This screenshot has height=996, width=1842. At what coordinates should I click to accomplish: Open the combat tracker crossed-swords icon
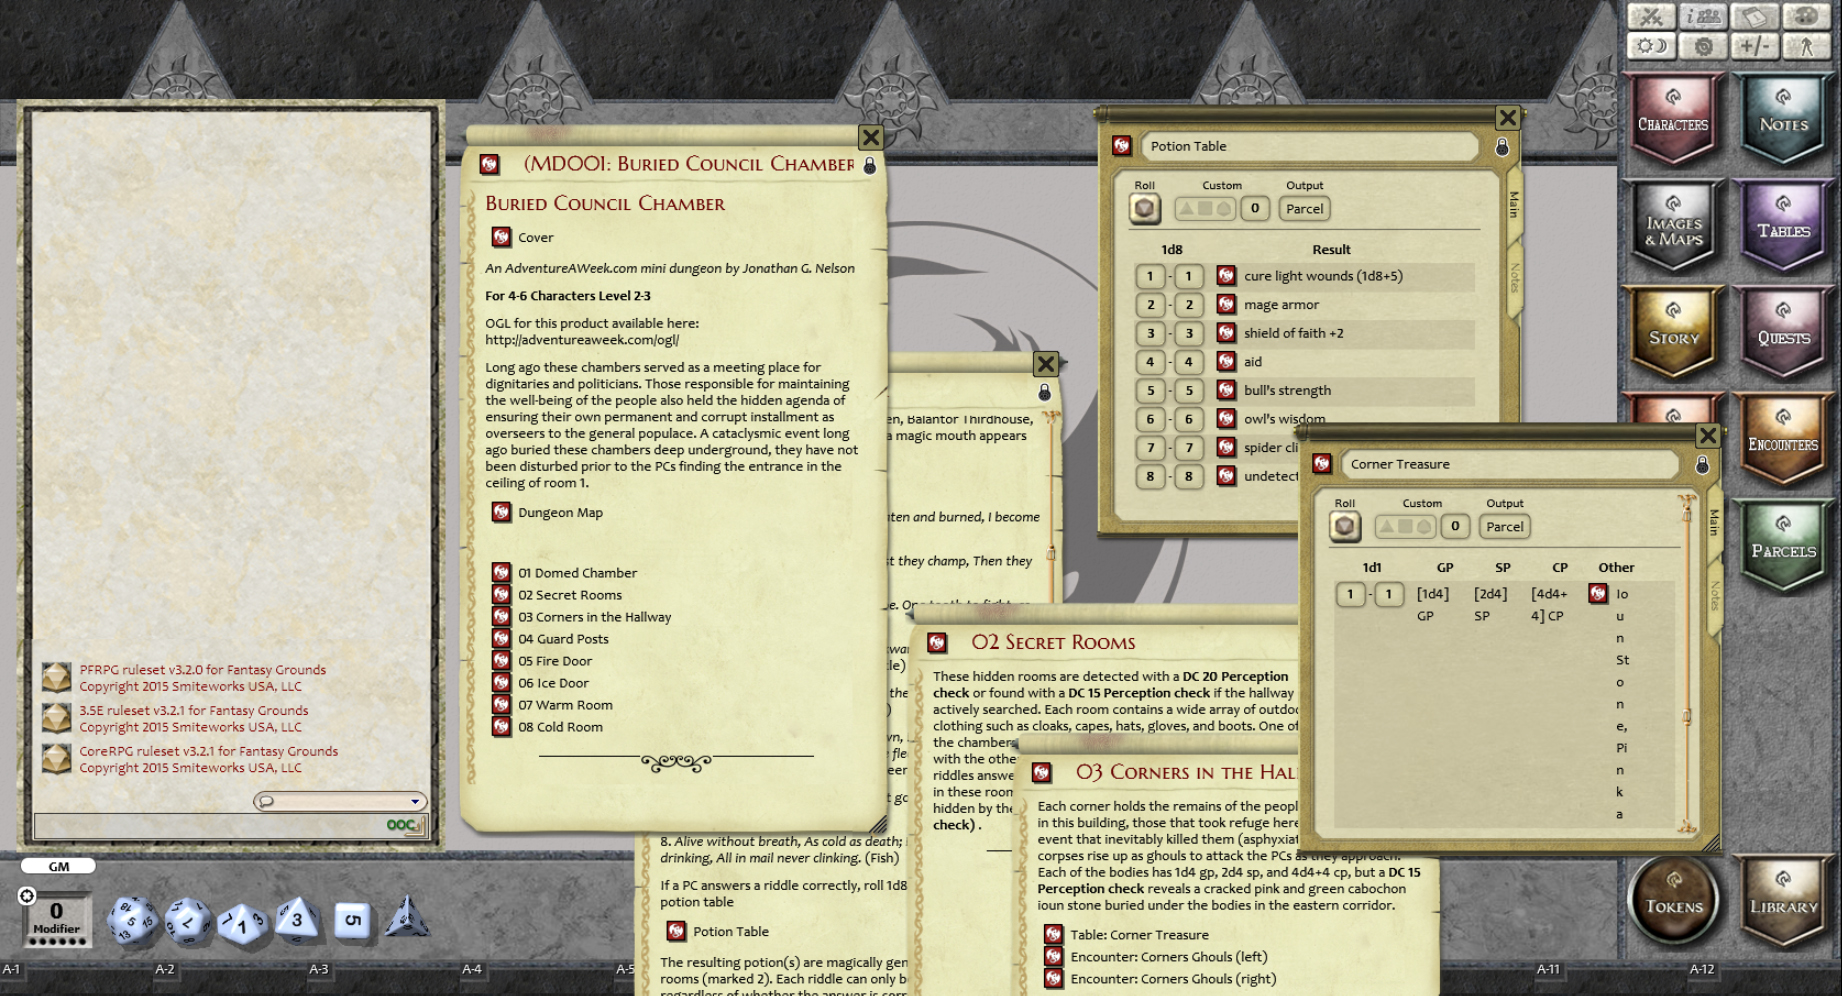pyautogui.click(x=1653, y=16)
